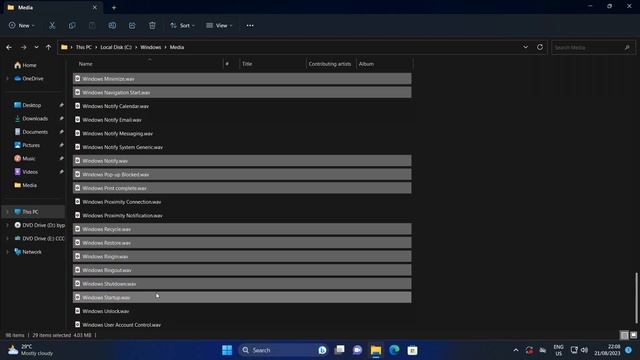640x360 pixels.
Task: Select Windows Shutdown.wav file
Action: click(242, 284)
